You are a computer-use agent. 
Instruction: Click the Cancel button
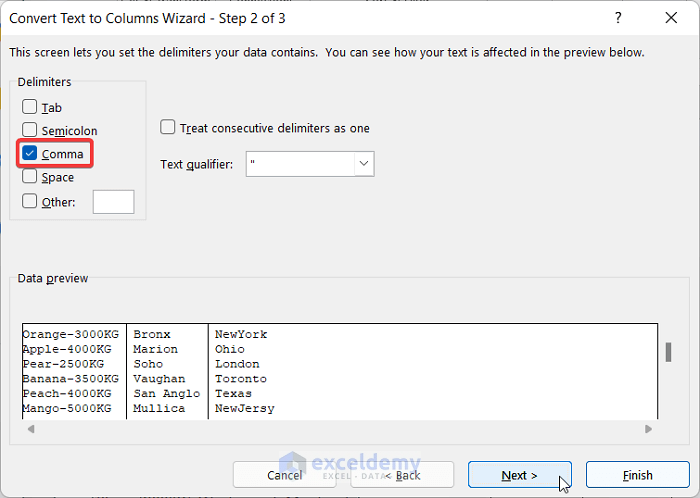284,475
